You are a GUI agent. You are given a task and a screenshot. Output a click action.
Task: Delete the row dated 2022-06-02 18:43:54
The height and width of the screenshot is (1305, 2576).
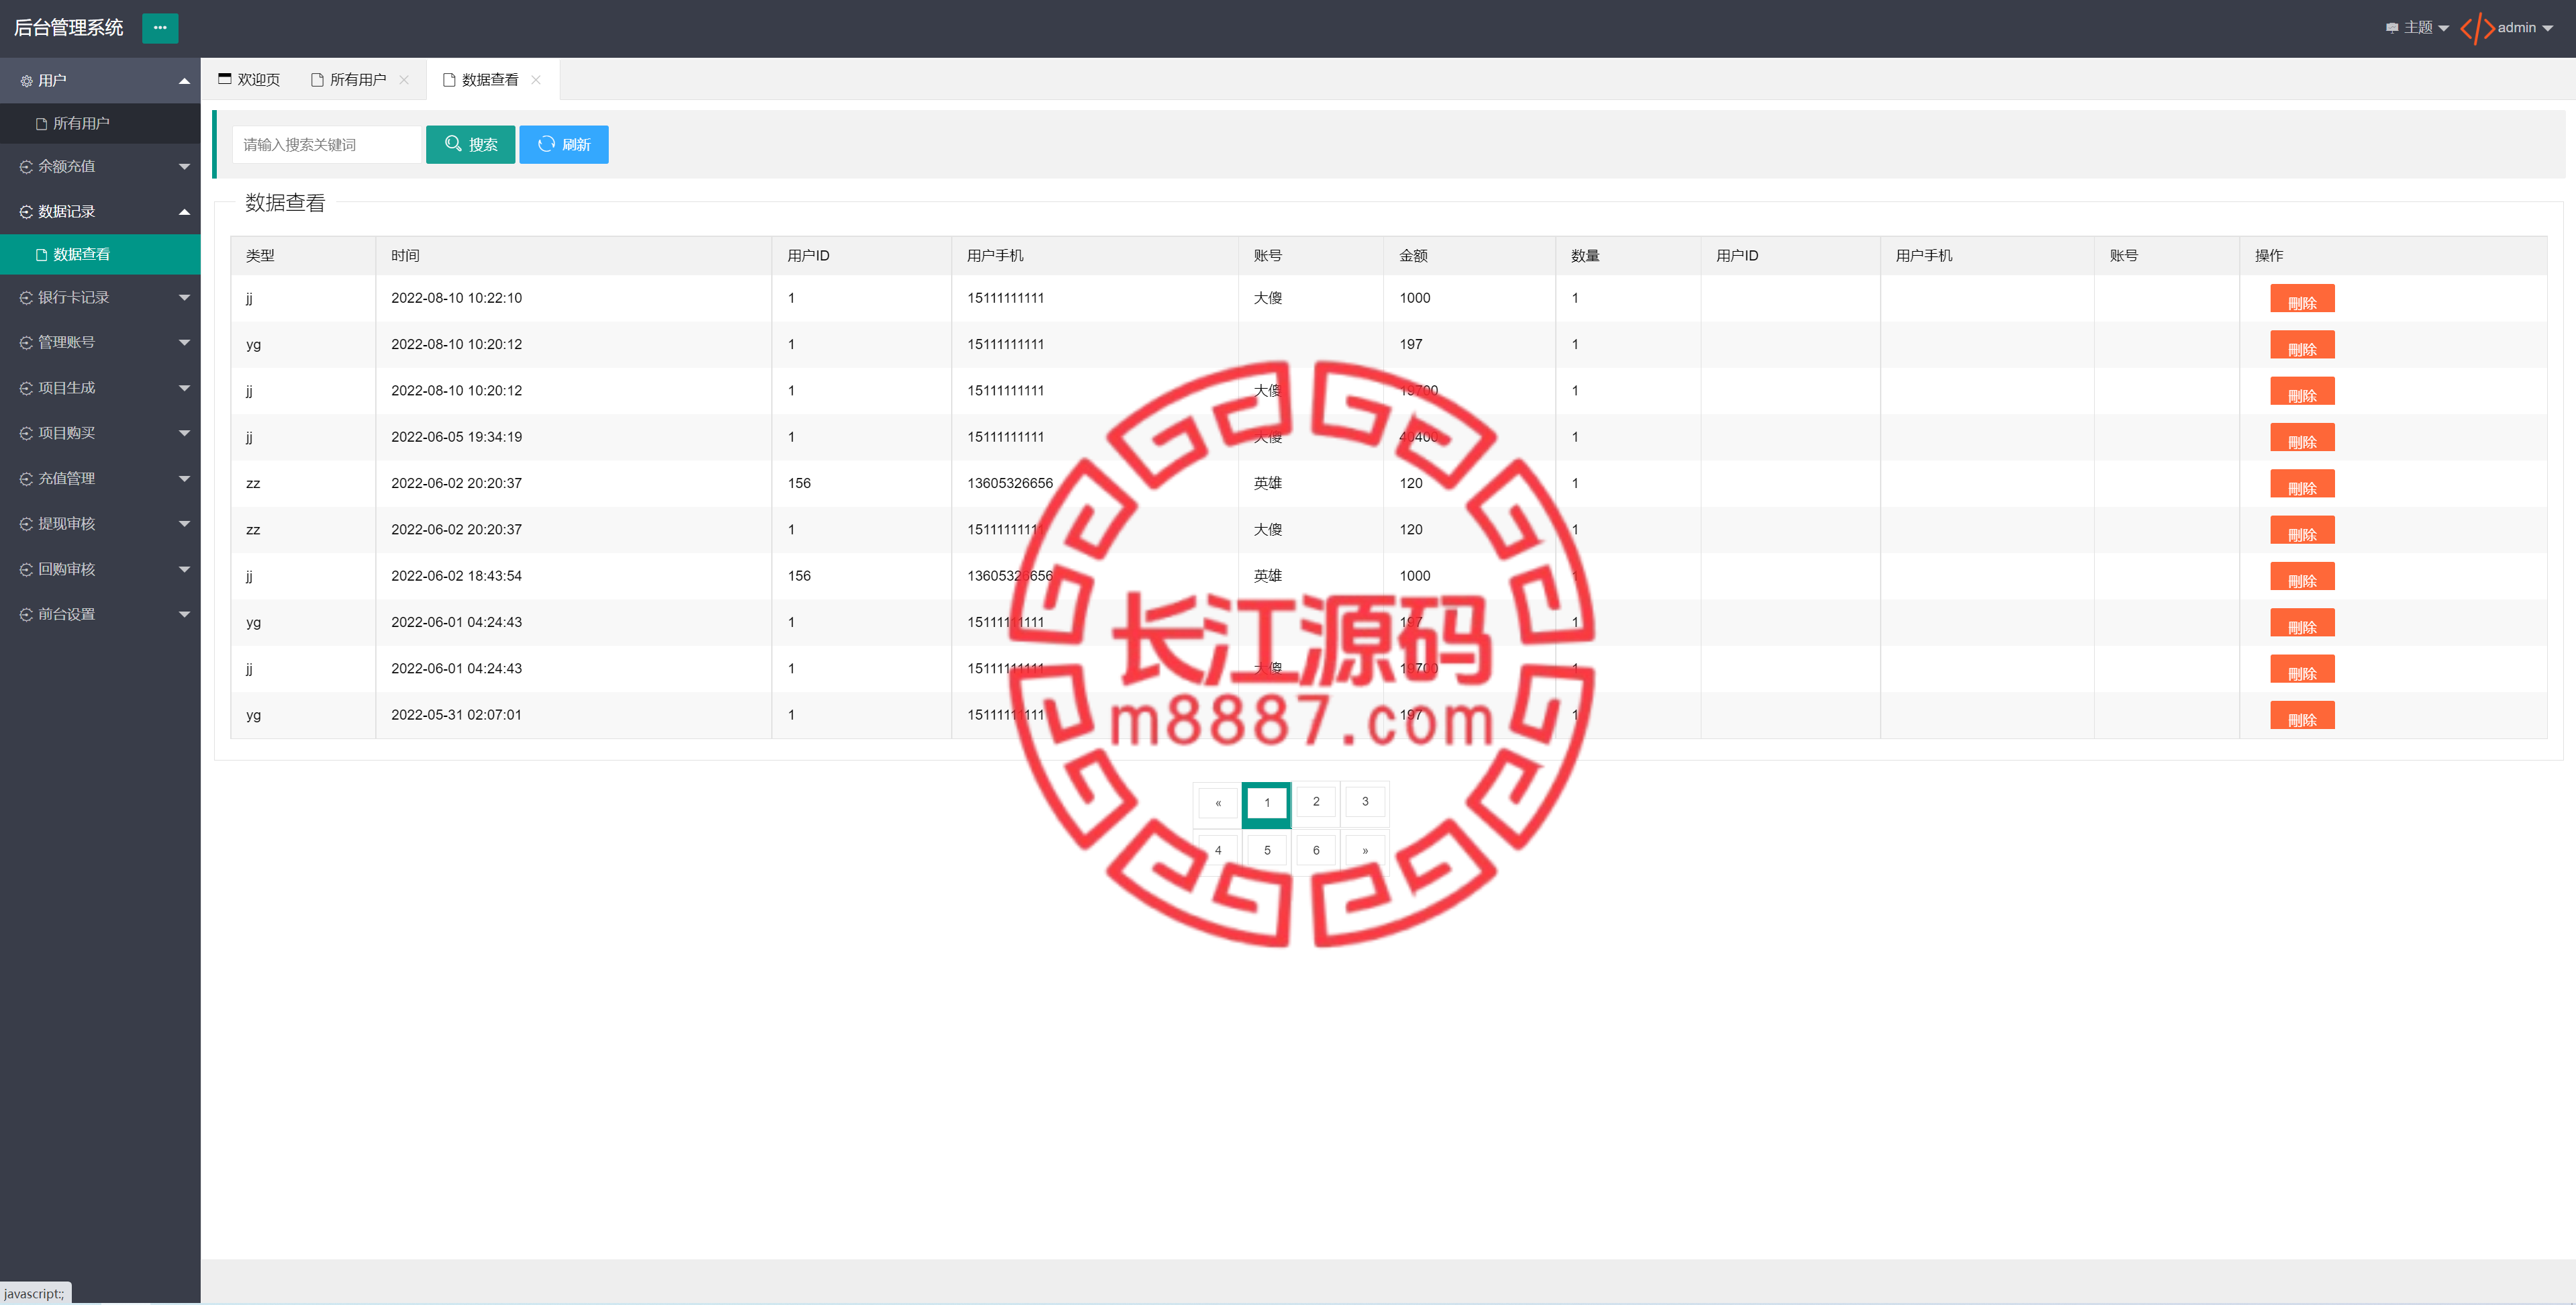click(x=2302, y=577)
